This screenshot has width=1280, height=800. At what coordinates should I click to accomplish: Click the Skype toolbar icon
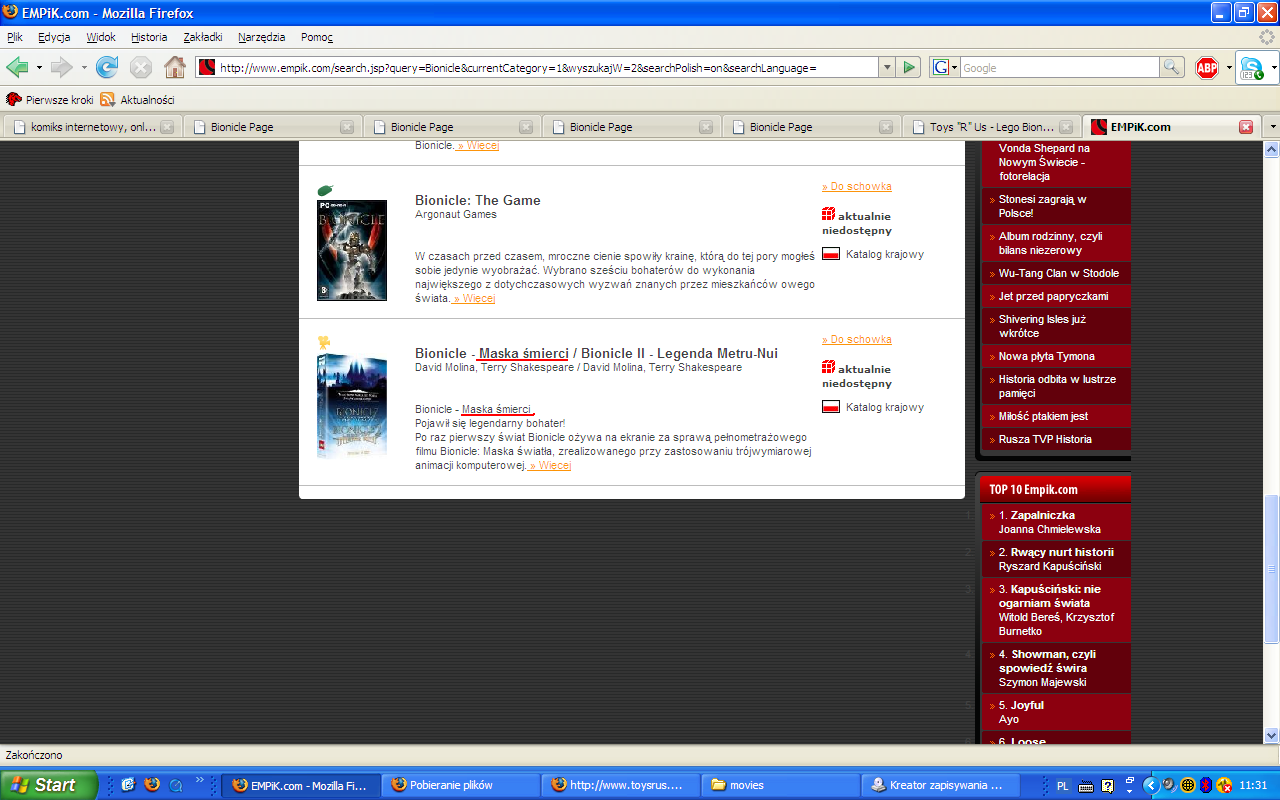coord(1250,67)
